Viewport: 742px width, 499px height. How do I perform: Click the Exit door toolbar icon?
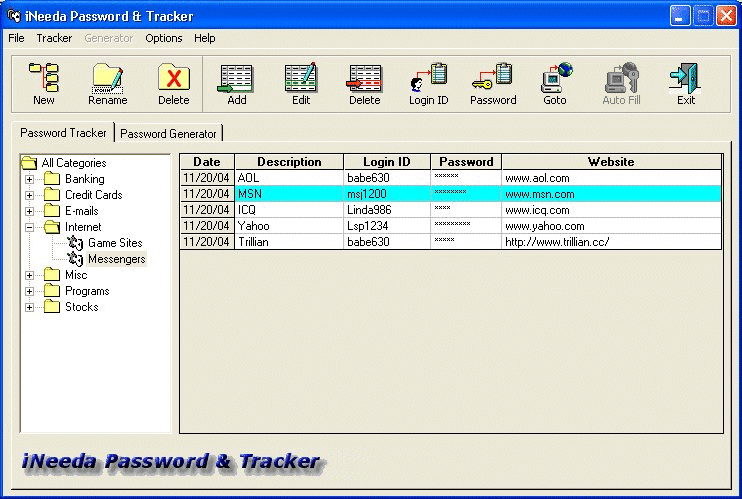(684, 78)
